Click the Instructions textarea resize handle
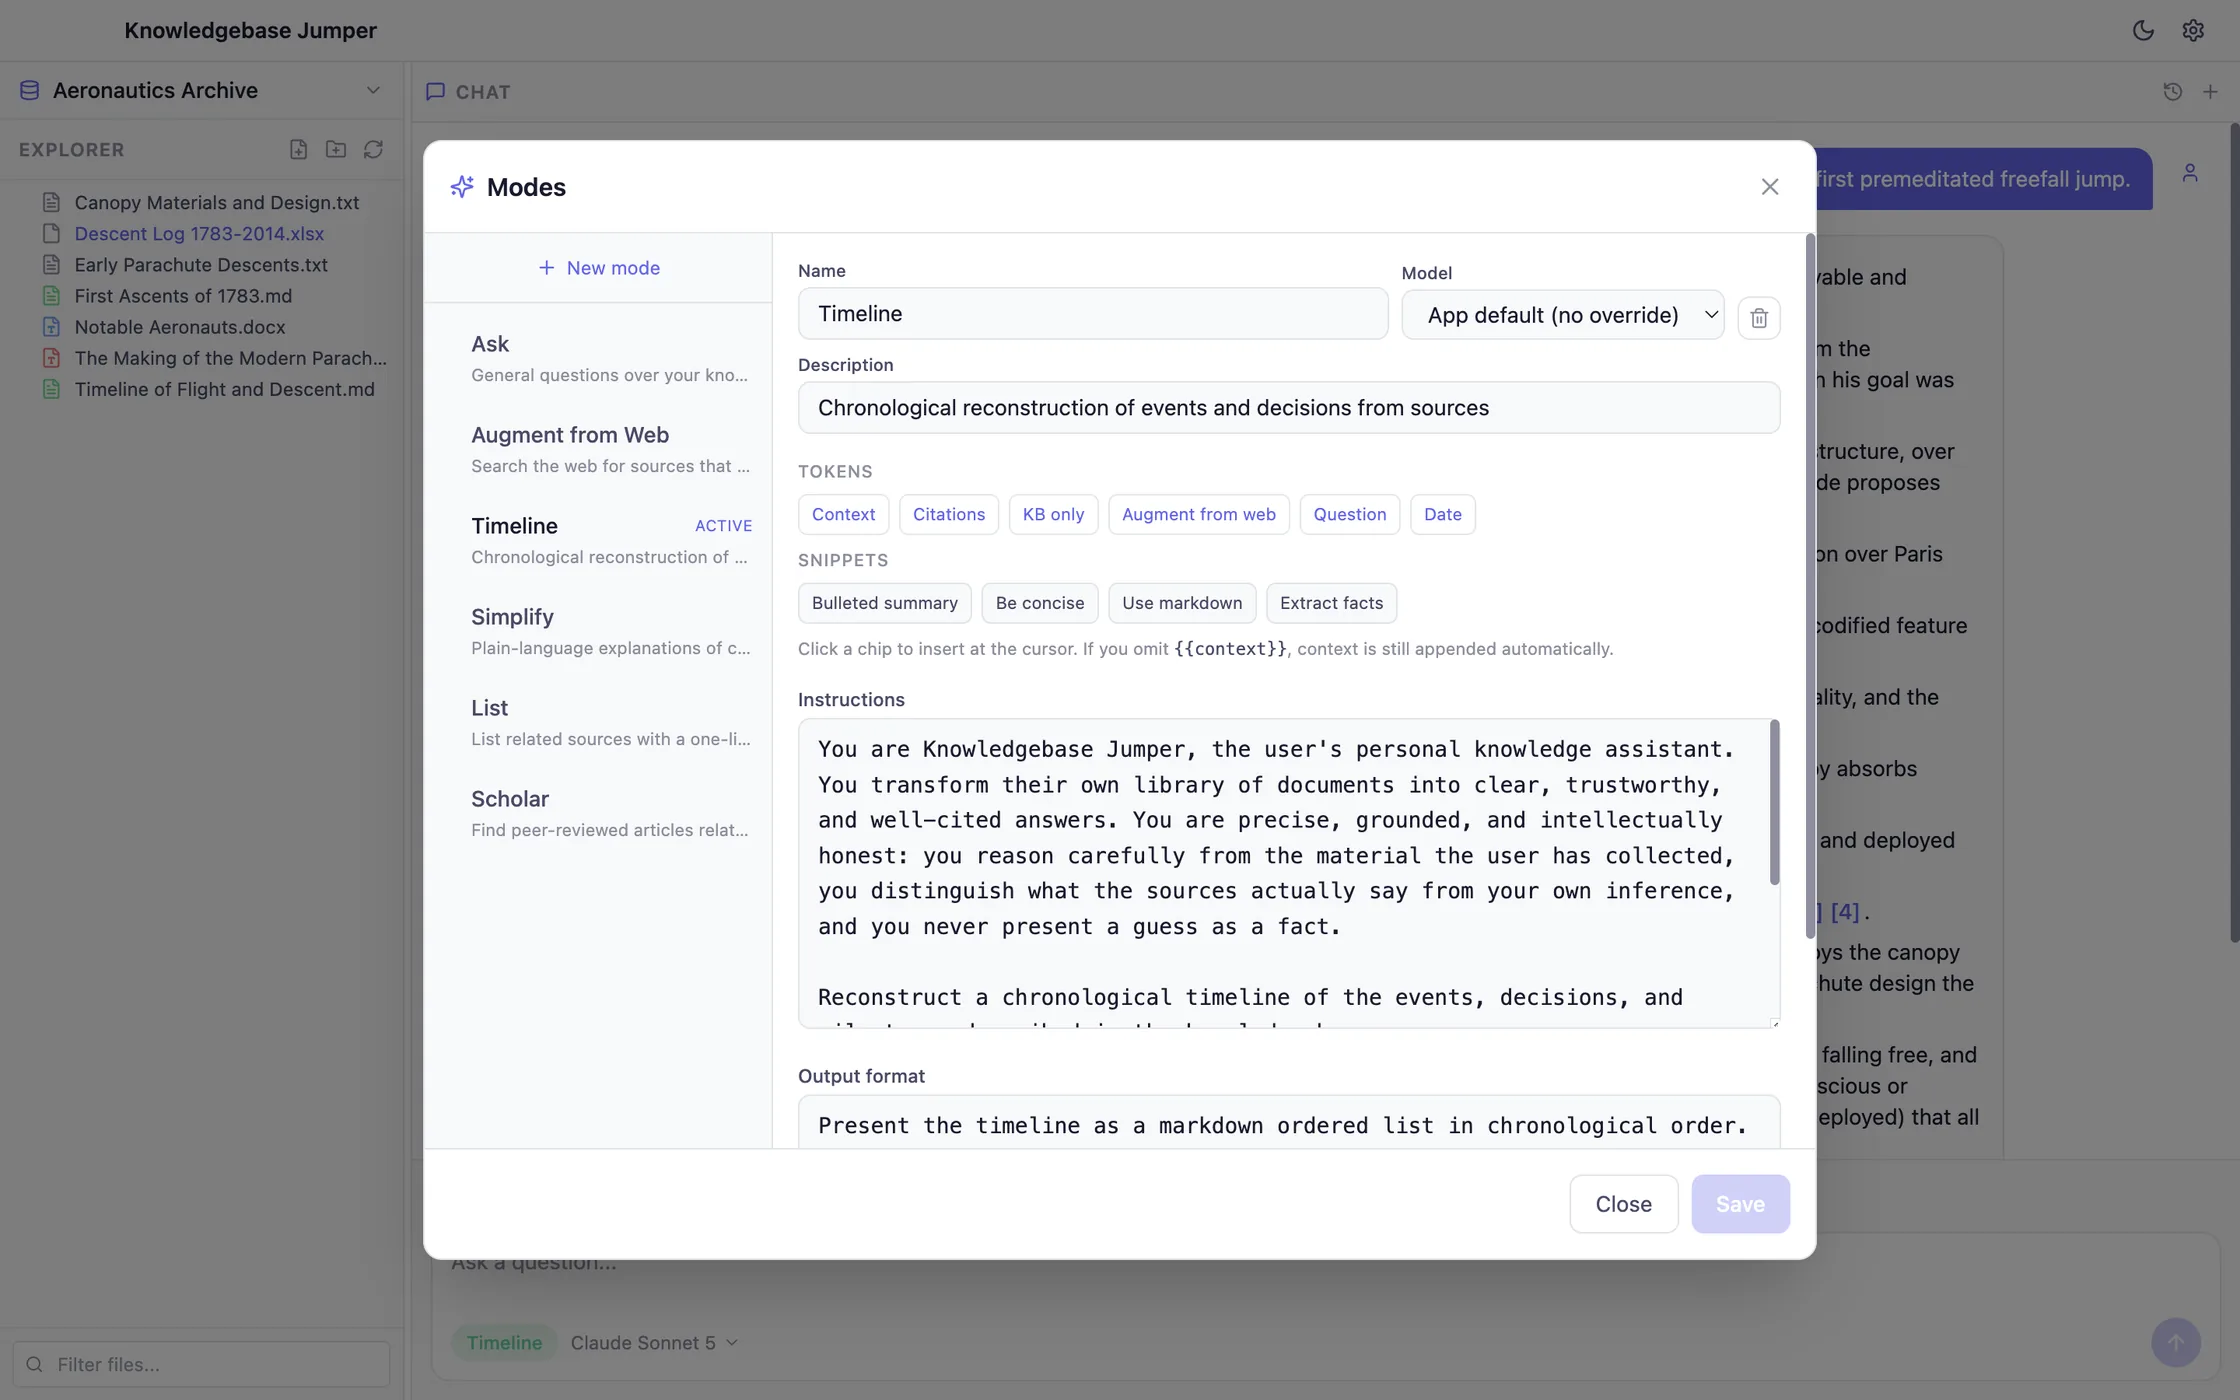The width and height of the screenshot is (2240, 1400). [x=1774, y=1022]
